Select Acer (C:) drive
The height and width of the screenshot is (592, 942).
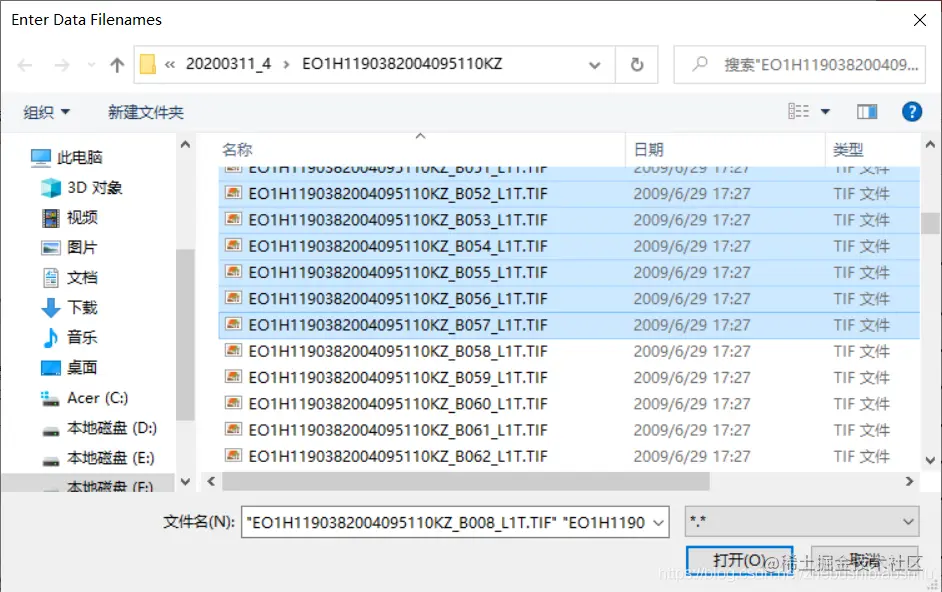click(85, 398)
